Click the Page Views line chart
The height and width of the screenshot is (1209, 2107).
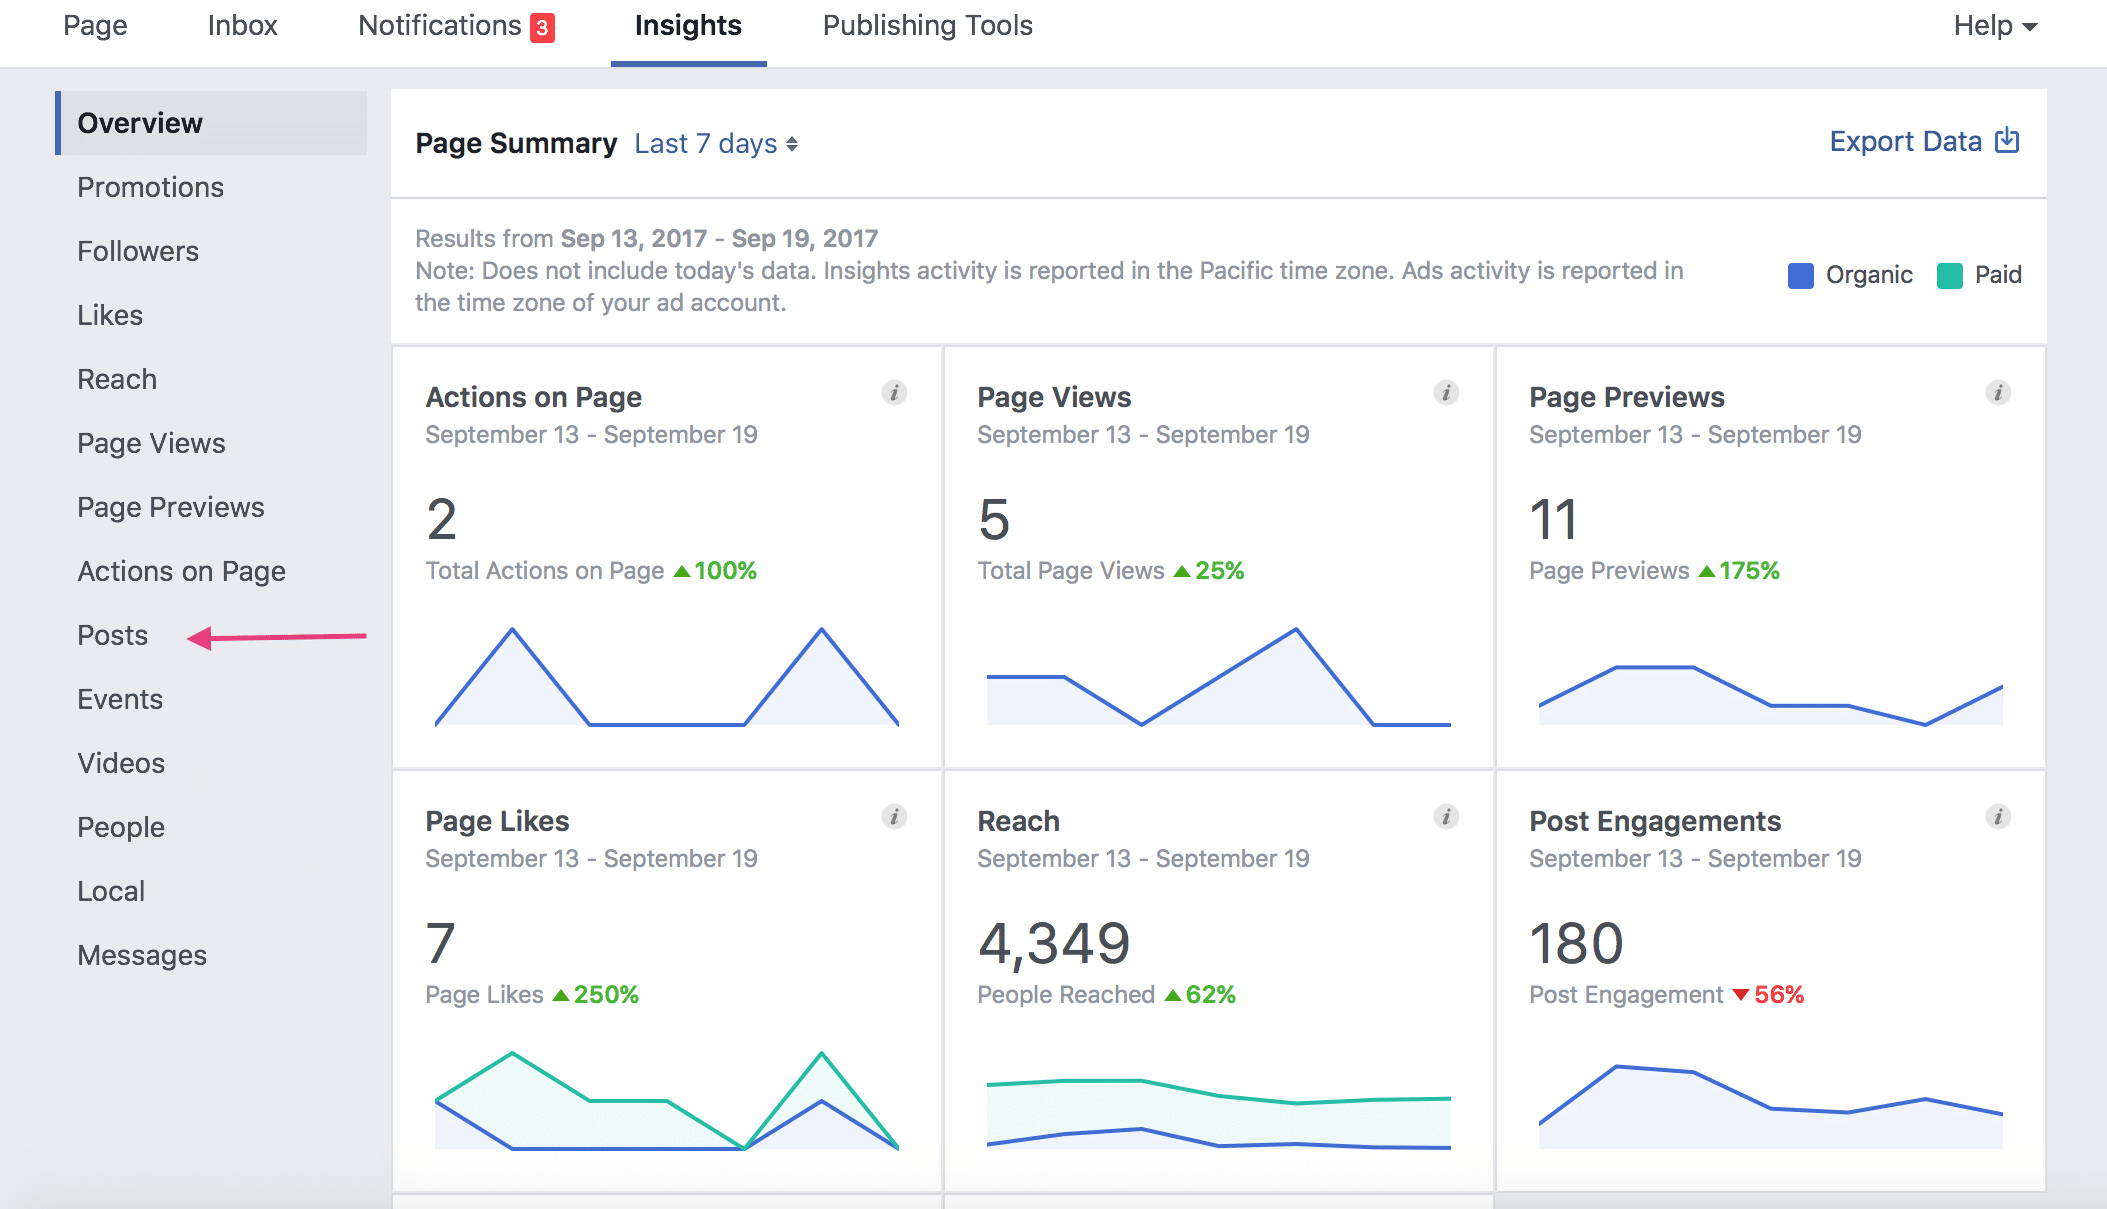pyautogui.click(x=1219, y=677)
